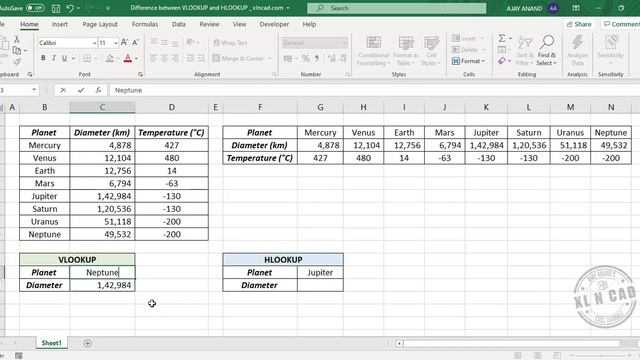Align text left icon

click(154, 58)
